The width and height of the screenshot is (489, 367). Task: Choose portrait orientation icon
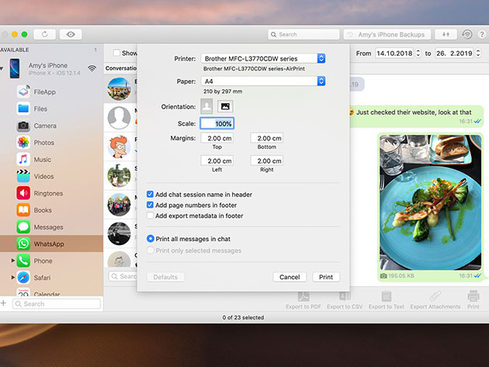tap(207, 106)
